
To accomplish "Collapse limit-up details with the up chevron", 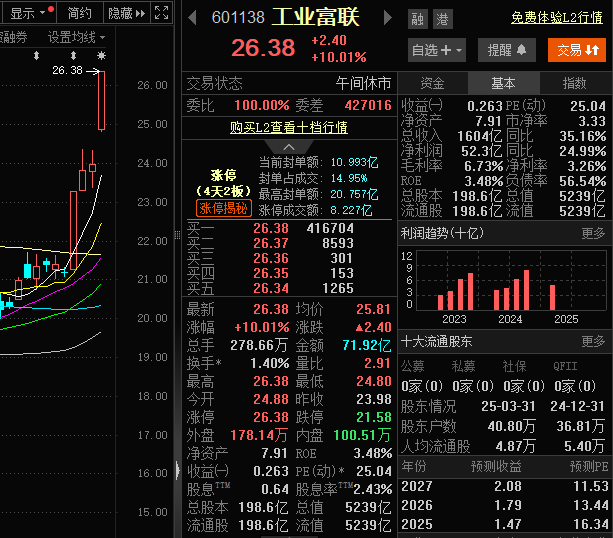I will [x=289, y=147].
